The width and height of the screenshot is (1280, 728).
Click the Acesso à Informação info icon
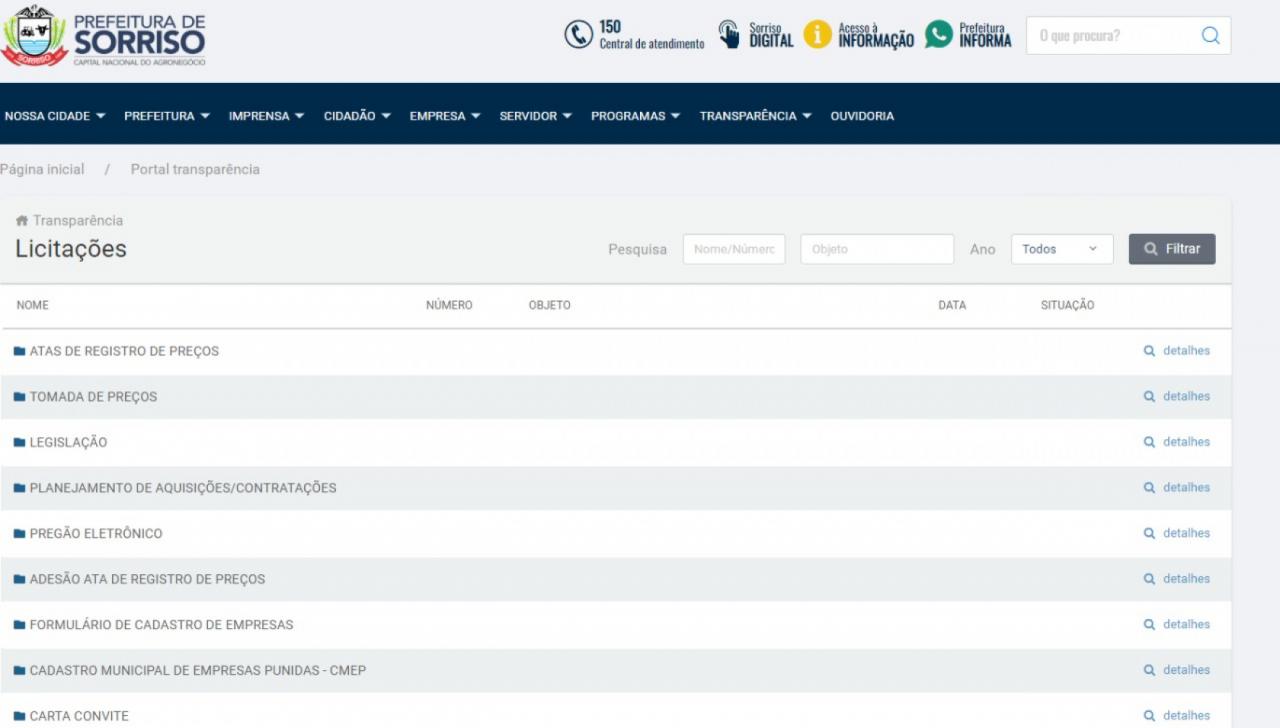coord(817,35)
